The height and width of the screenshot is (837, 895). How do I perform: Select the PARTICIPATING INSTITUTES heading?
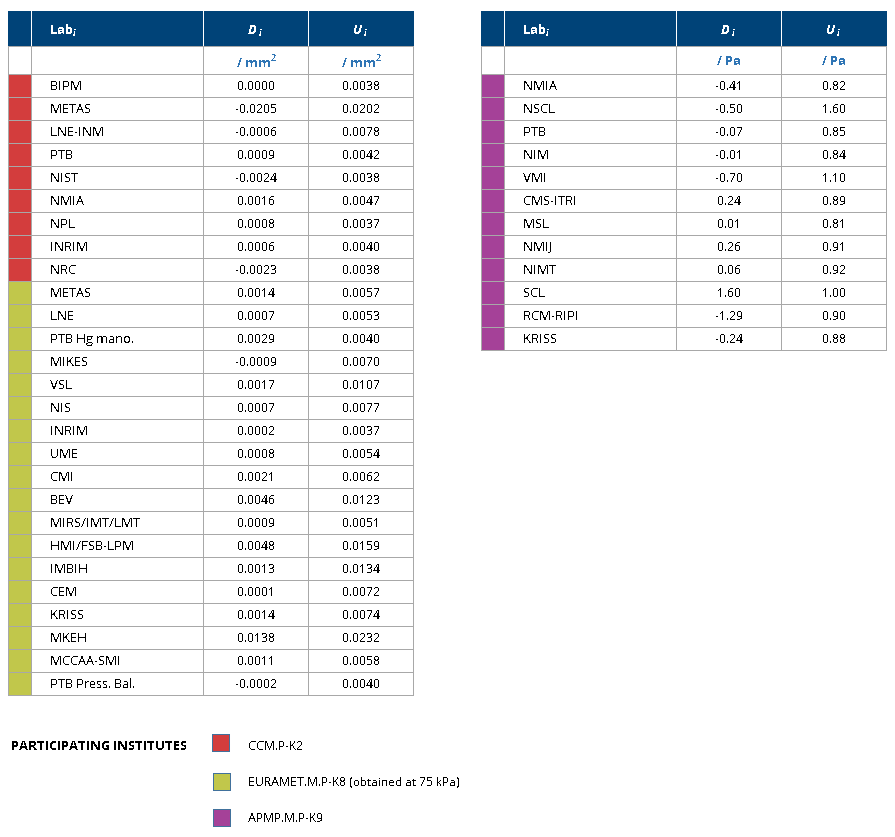pyautogui.click(x=99, y=746)
